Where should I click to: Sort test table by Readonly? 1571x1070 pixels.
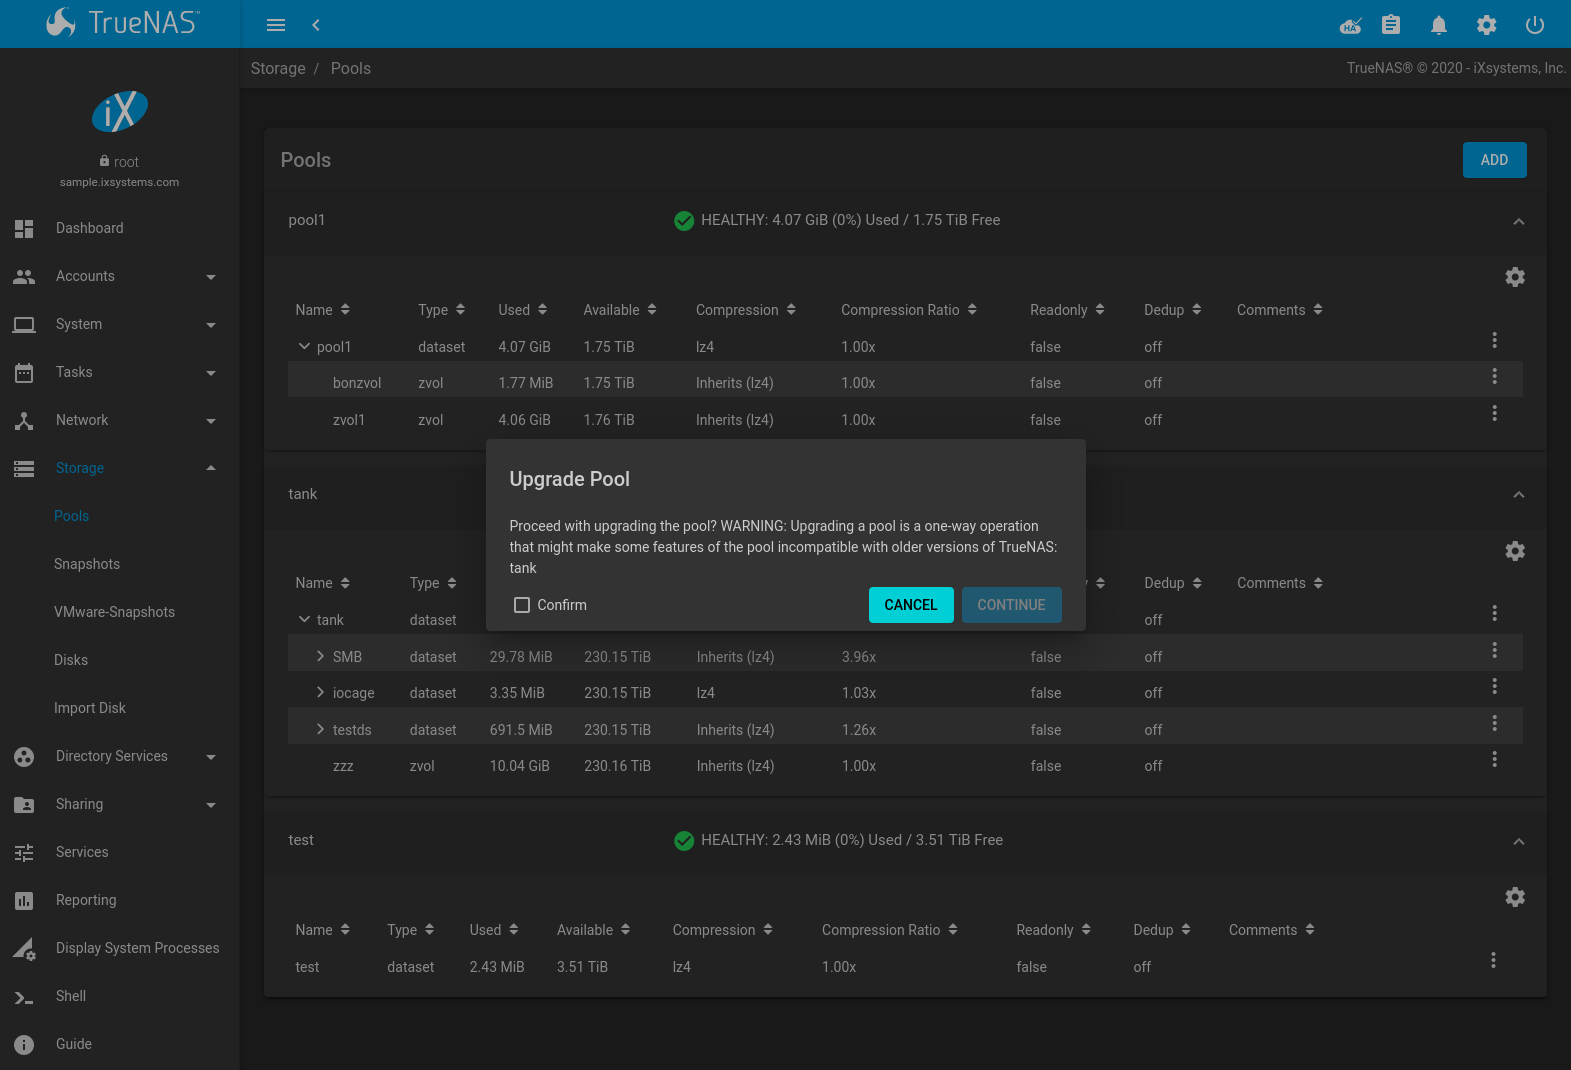1053,930
